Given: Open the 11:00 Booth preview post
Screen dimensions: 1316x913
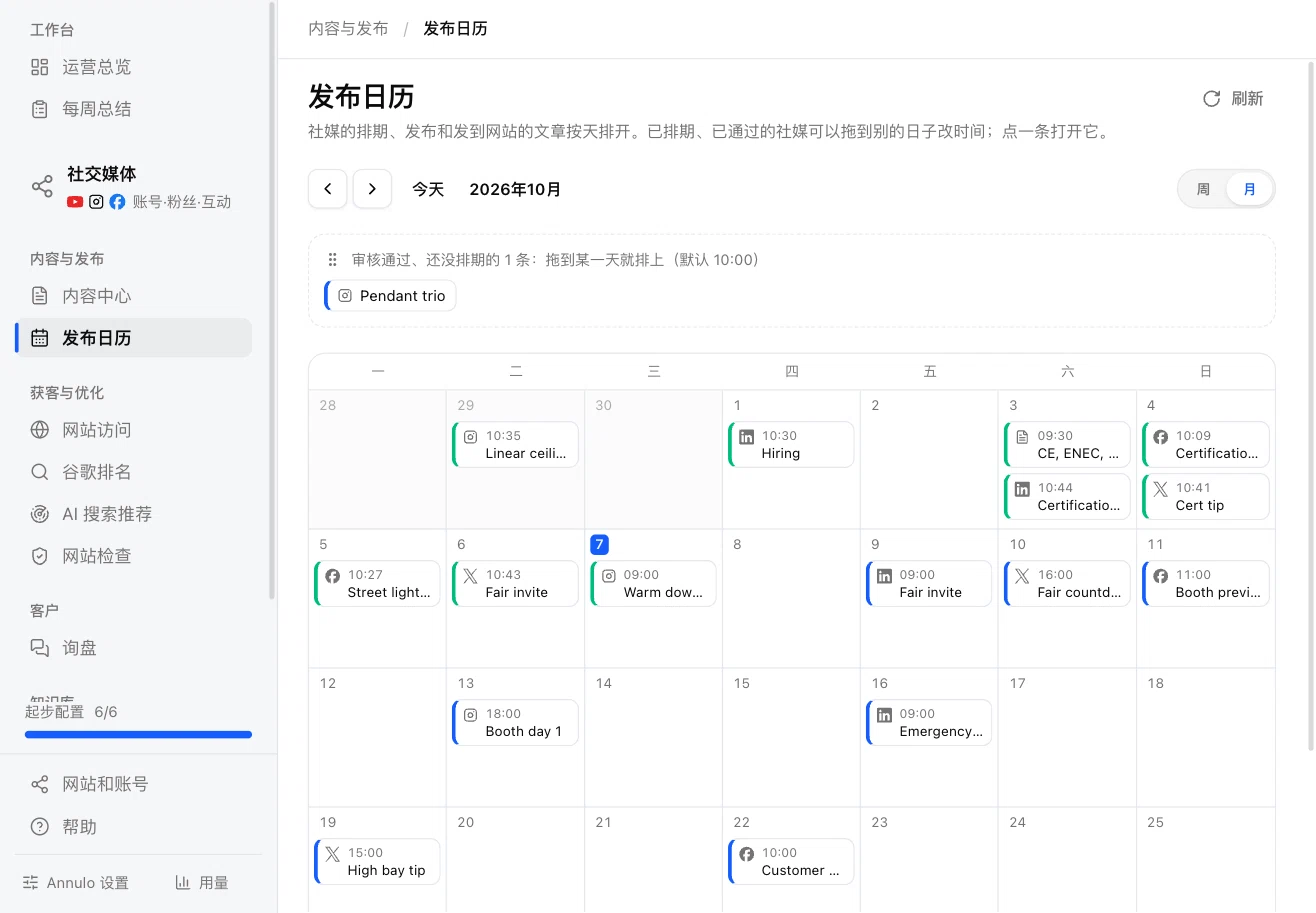Looking at the screenshot, I should point(1206,583).
